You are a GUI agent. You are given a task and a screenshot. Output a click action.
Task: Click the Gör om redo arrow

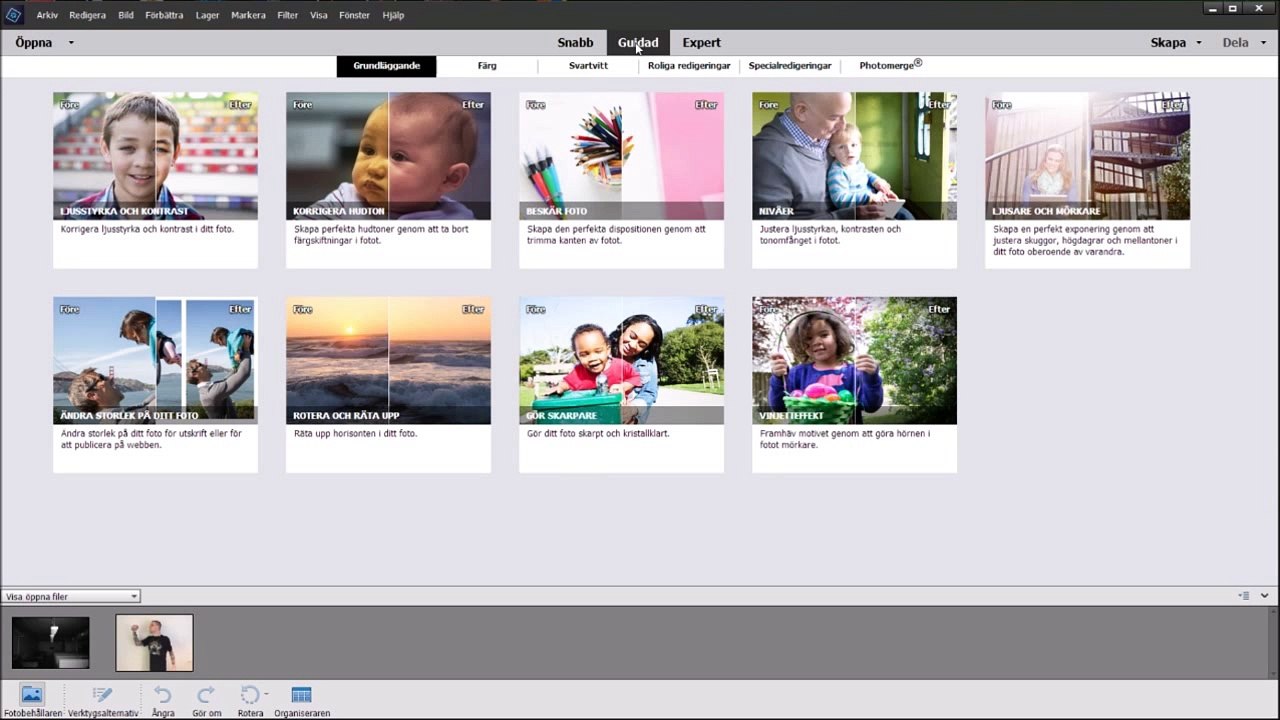tap(206, 695)
